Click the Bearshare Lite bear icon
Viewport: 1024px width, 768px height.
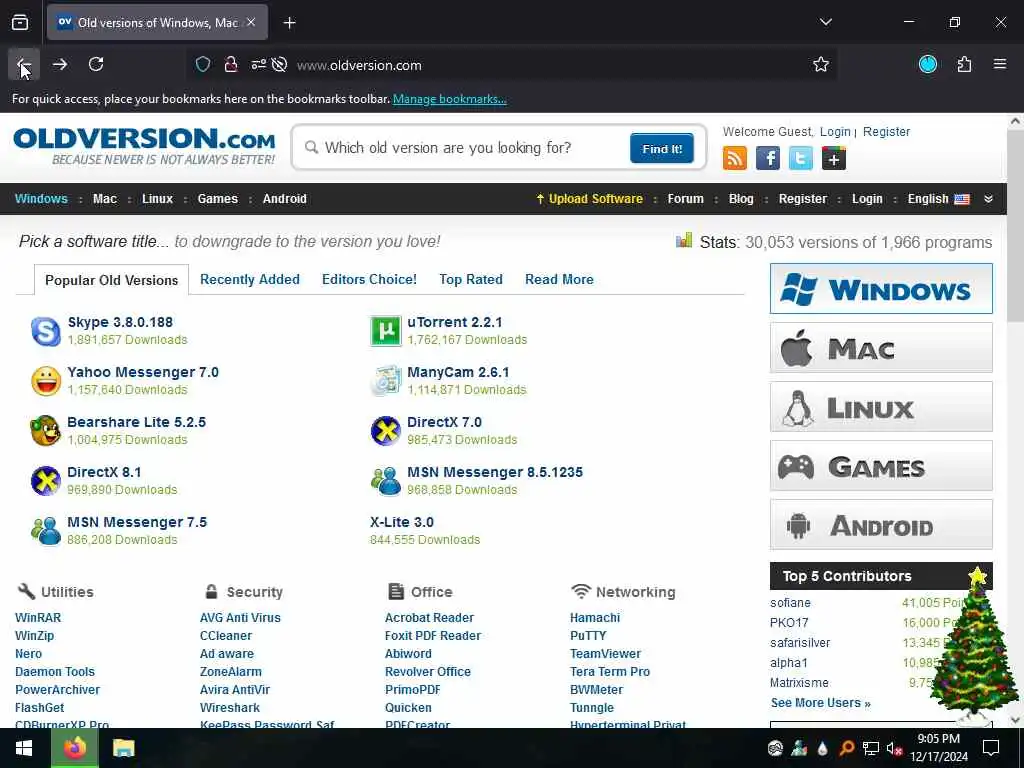coord(46,431)
